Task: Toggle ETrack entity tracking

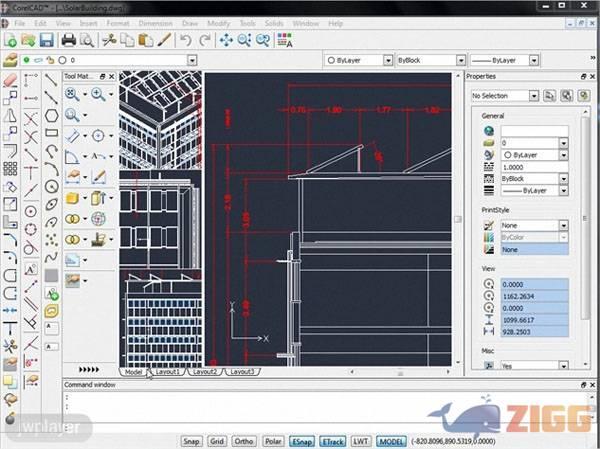Action: [333, 441]
